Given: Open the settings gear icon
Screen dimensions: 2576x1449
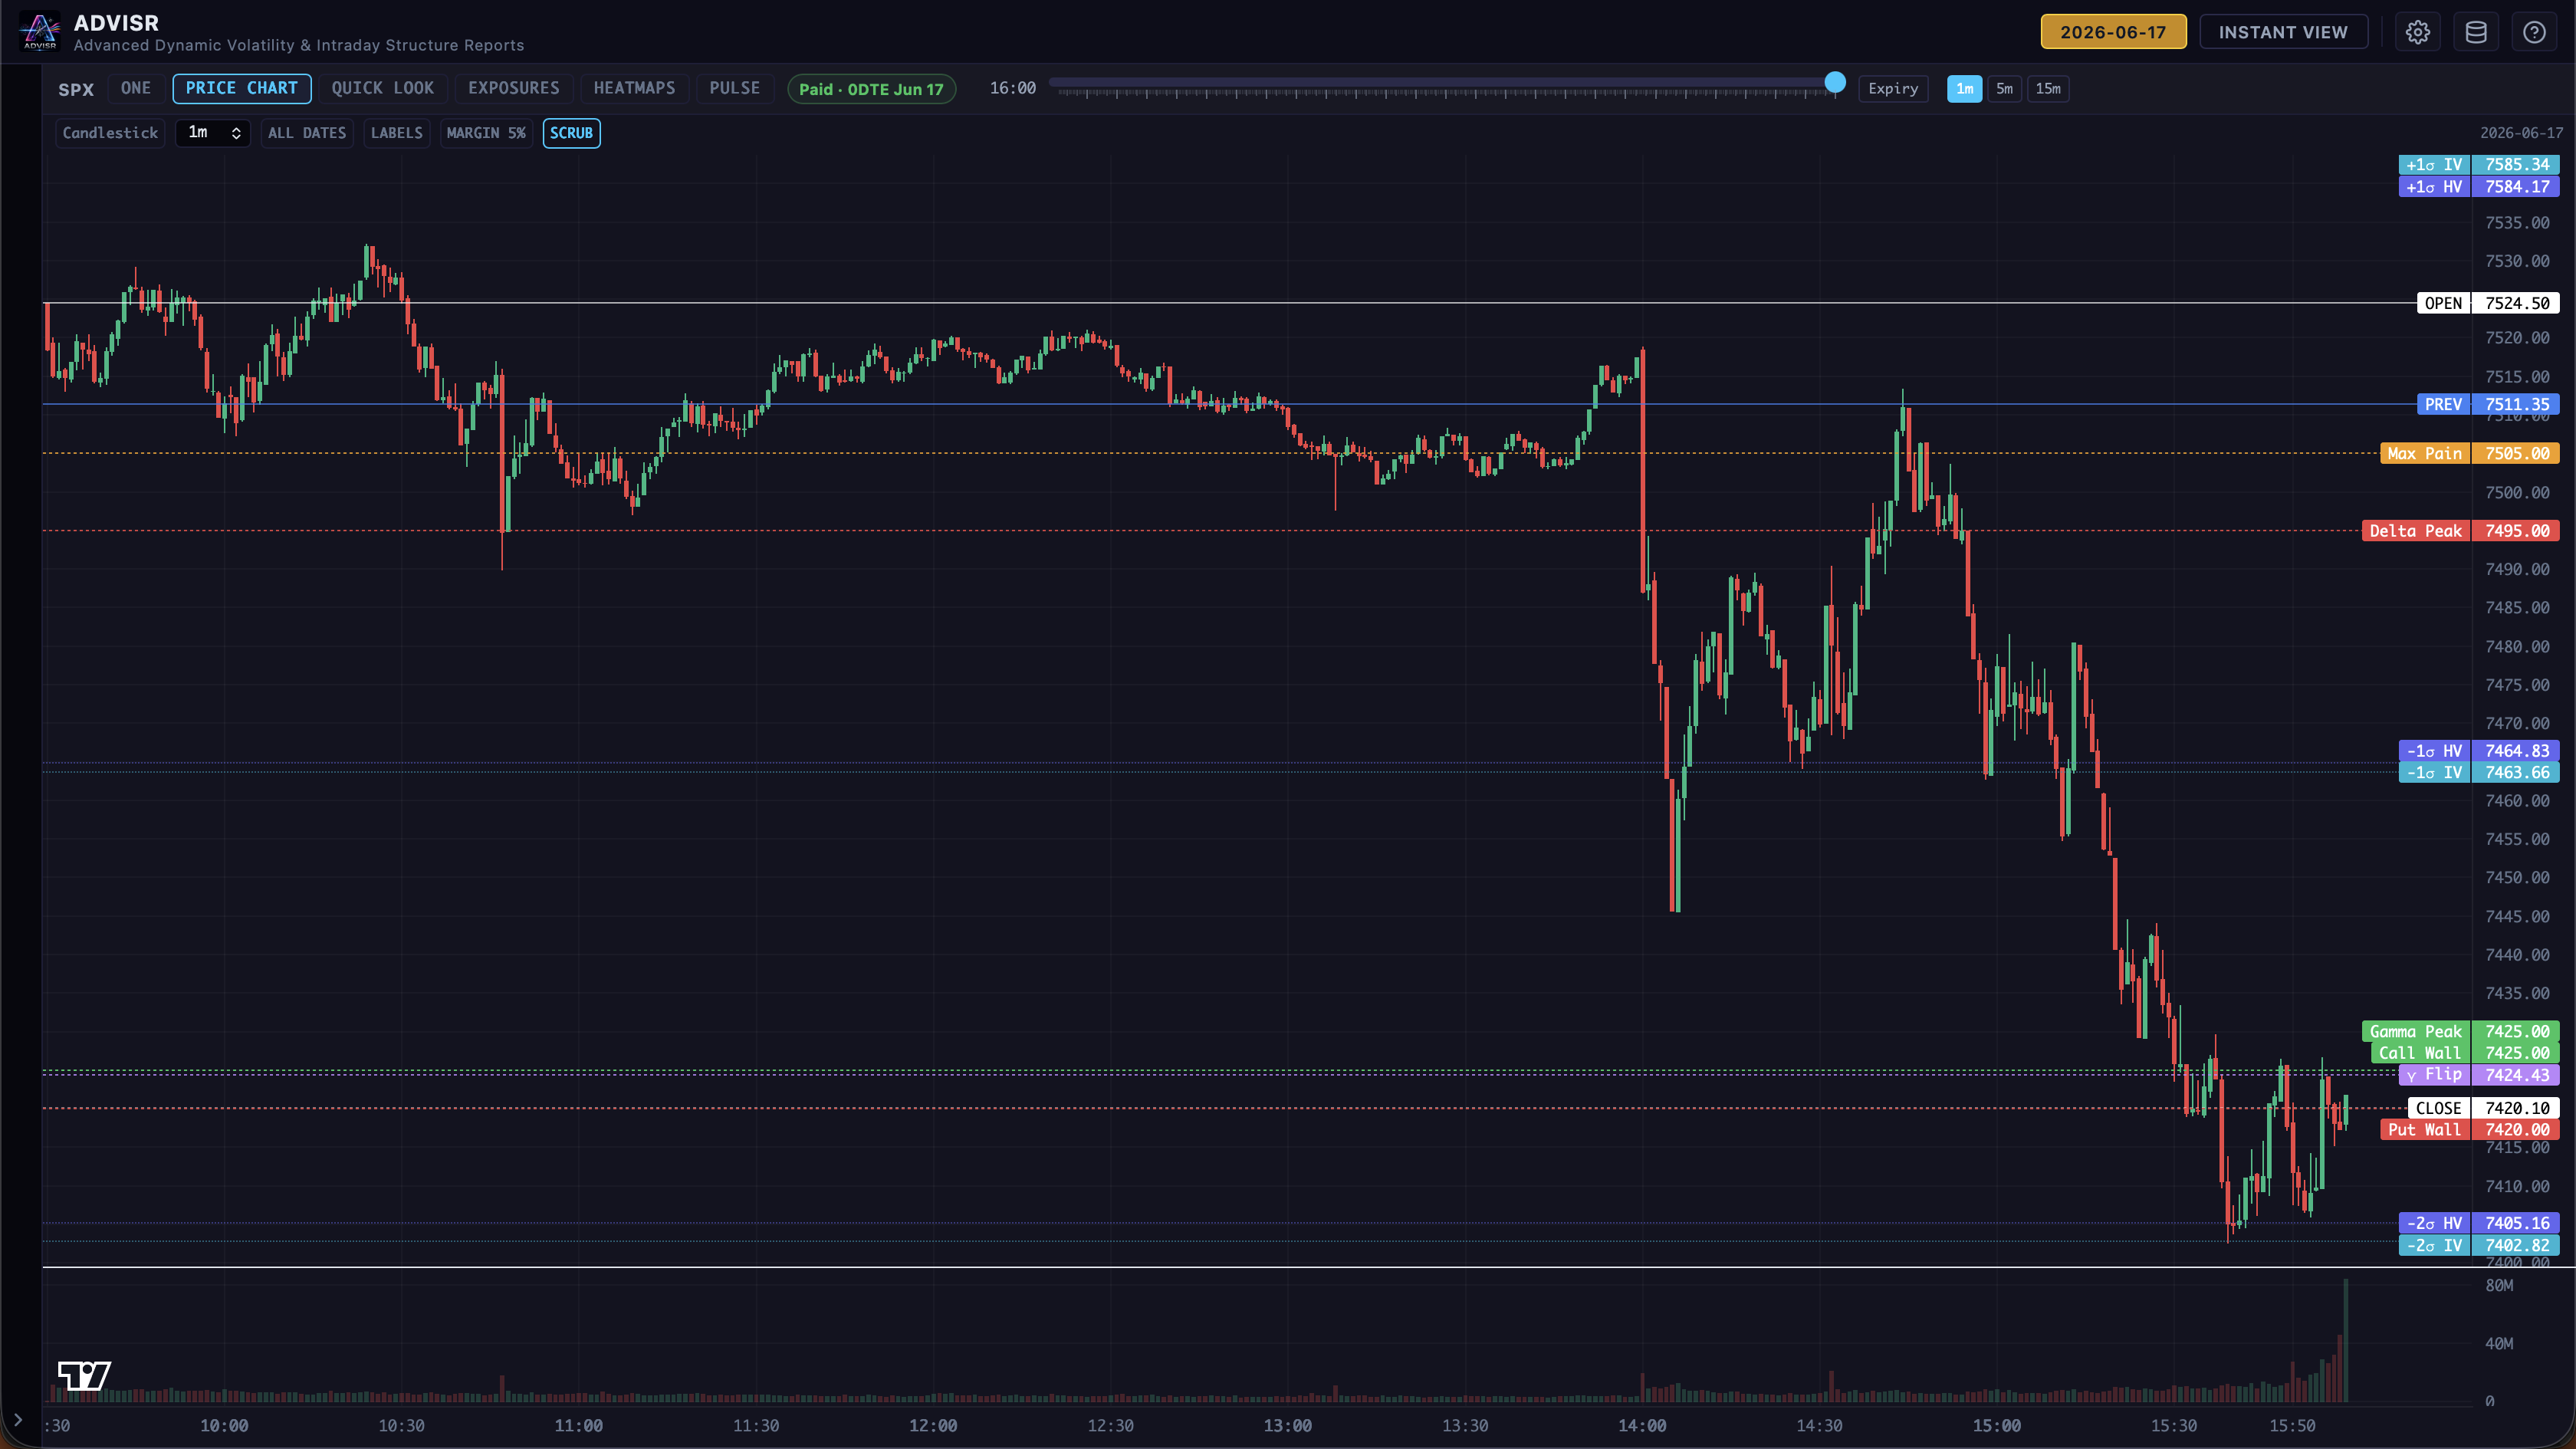Looking at the screenshot, I should pyautogui.click(x=2417, y=32).
